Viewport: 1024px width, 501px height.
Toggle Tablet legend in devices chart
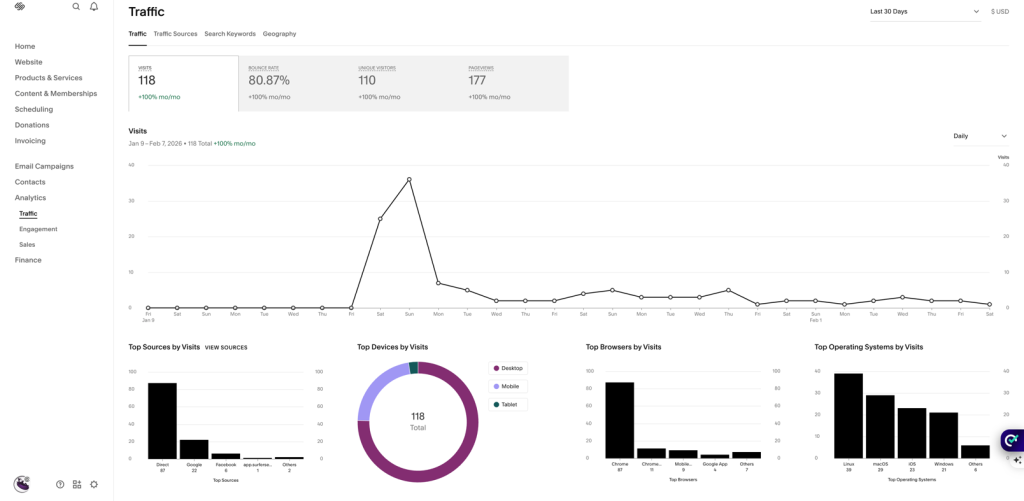pyautogui.click(x=508, y=404)
